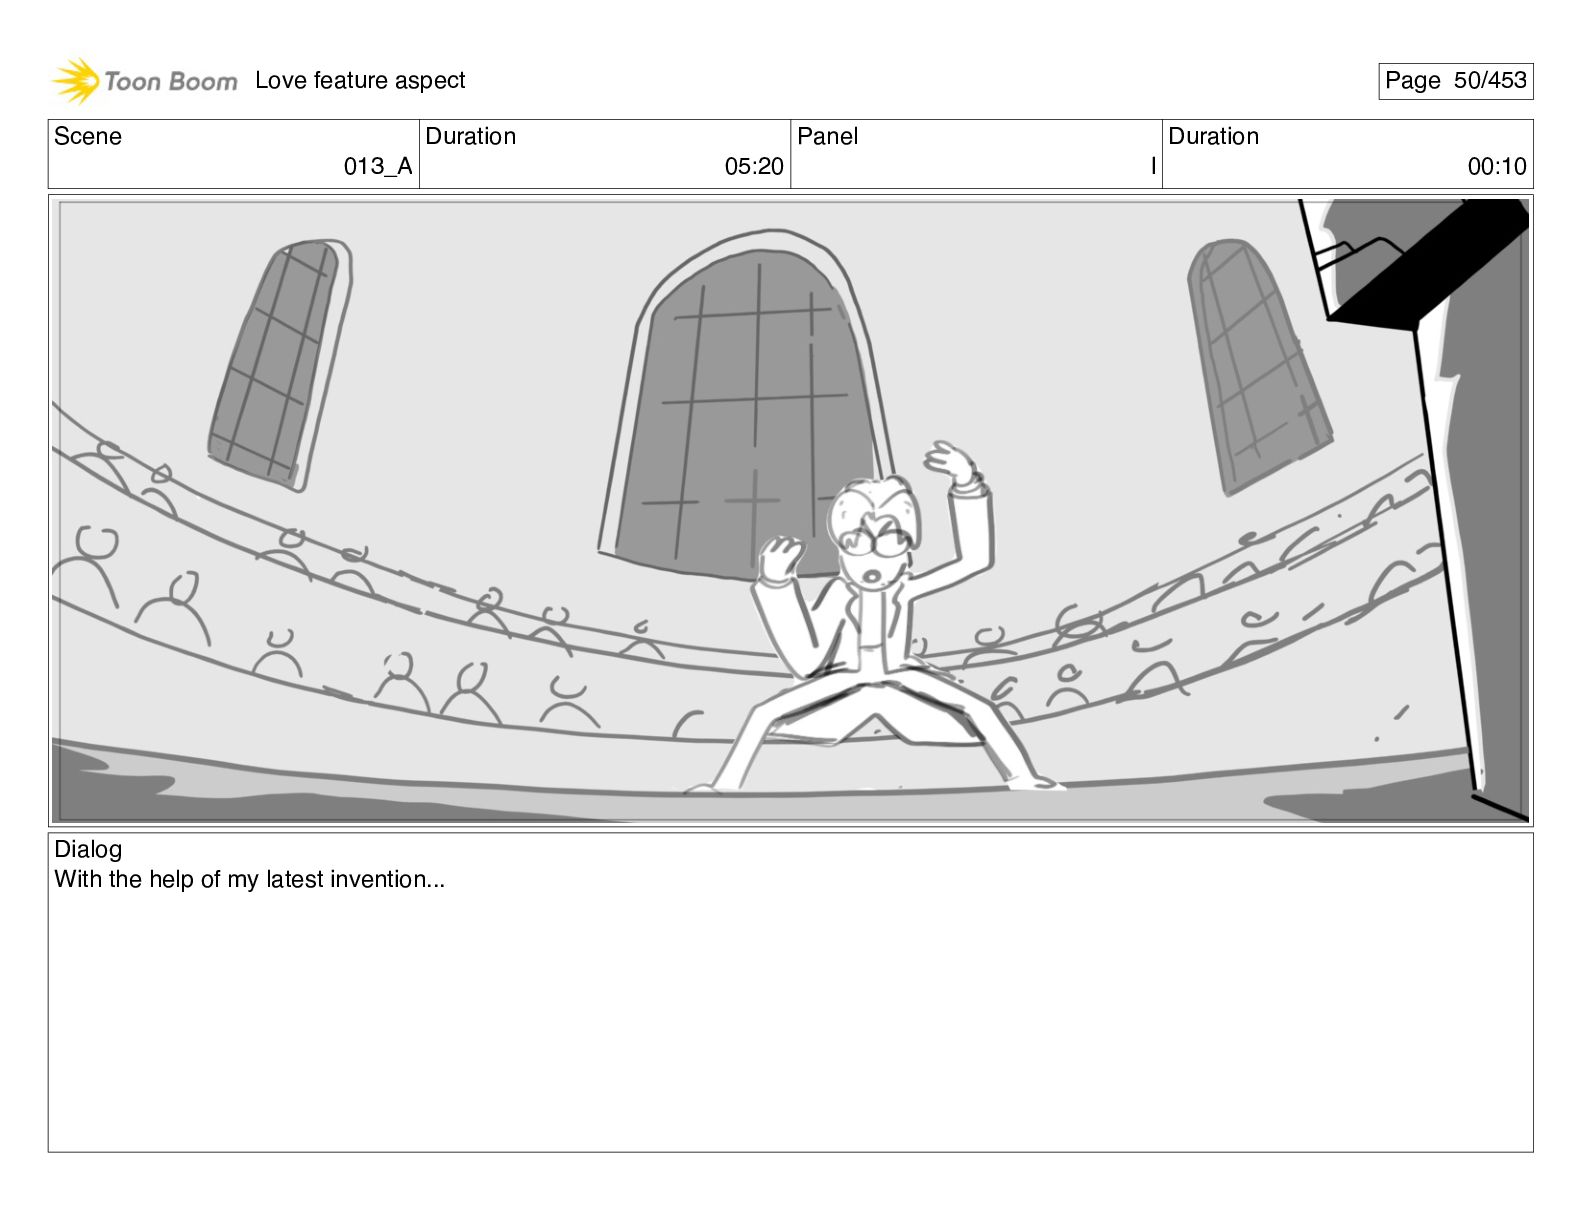Image resolution: width=1584 pixels, height=1224 pixels.
Task: Click the Toon Boom logo icon
Action: pos(76,81)
